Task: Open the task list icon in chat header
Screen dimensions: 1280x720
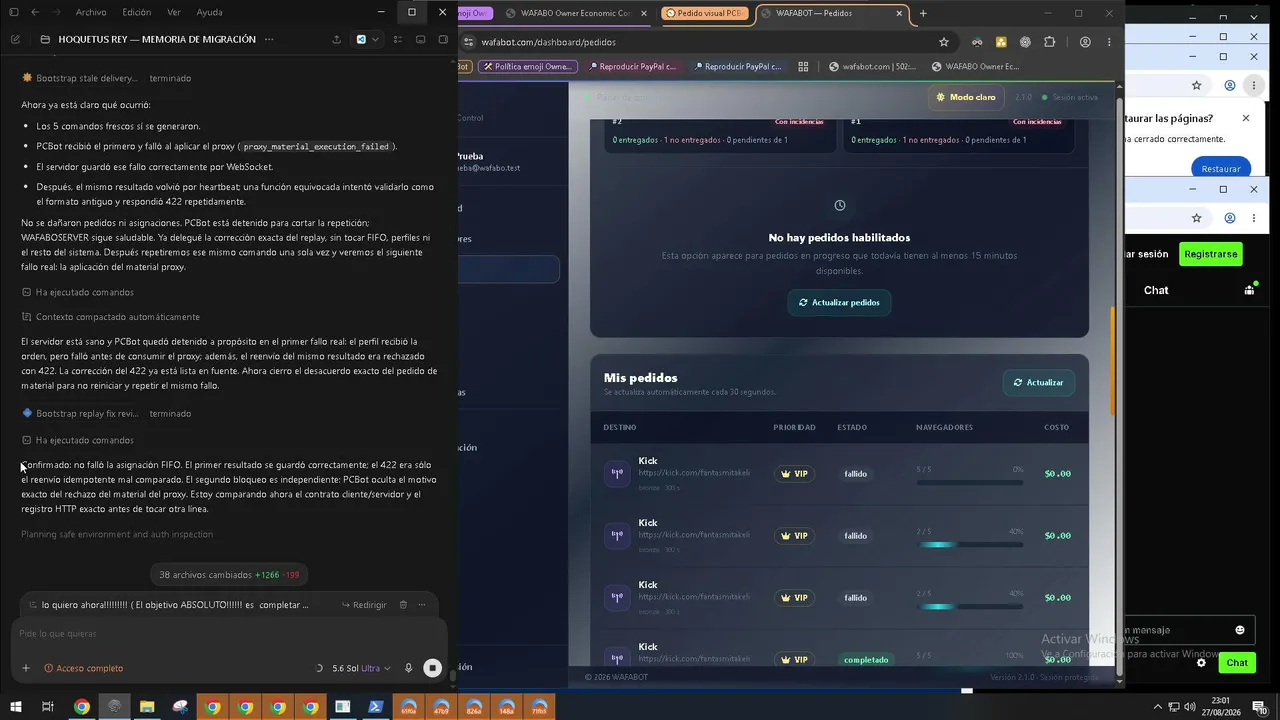Action: click(x=398, y=39)
